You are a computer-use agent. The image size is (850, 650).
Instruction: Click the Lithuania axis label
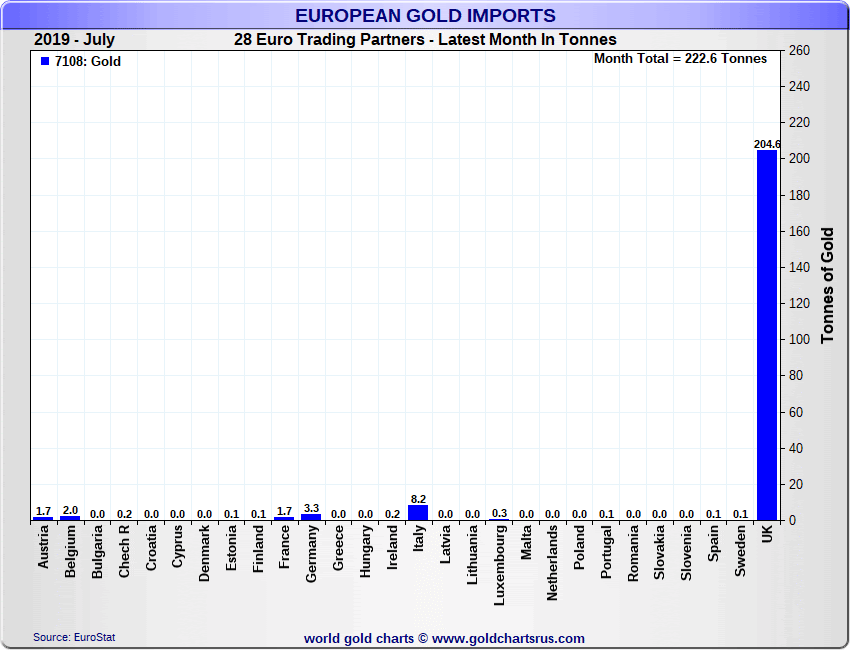(472, 555)
